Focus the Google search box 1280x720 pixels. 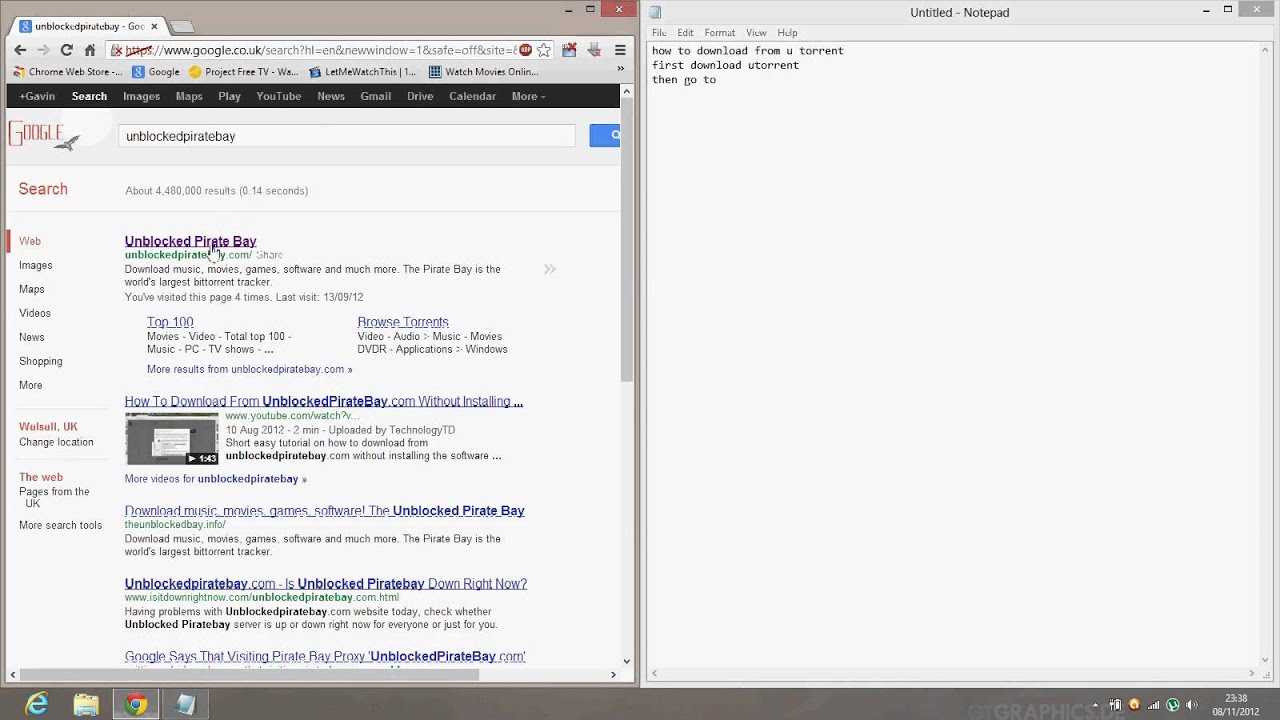[x=346, y=136]
